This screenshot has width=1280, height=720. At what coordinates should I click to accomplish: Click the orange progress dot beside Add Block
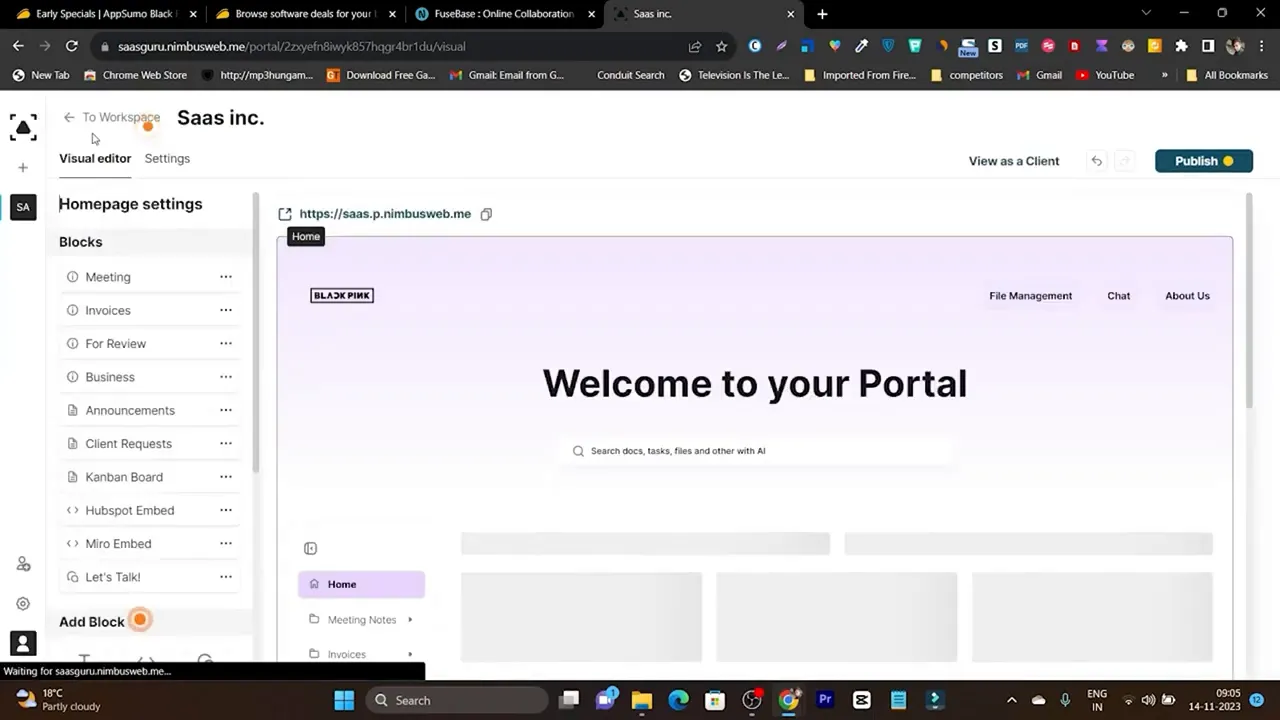click(x=139, y=620)
